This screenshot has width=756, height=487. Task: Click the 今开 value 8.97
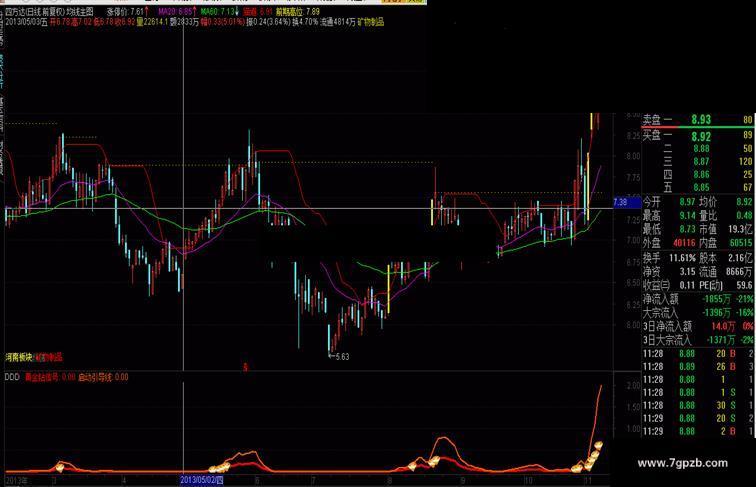pos(687,202)
